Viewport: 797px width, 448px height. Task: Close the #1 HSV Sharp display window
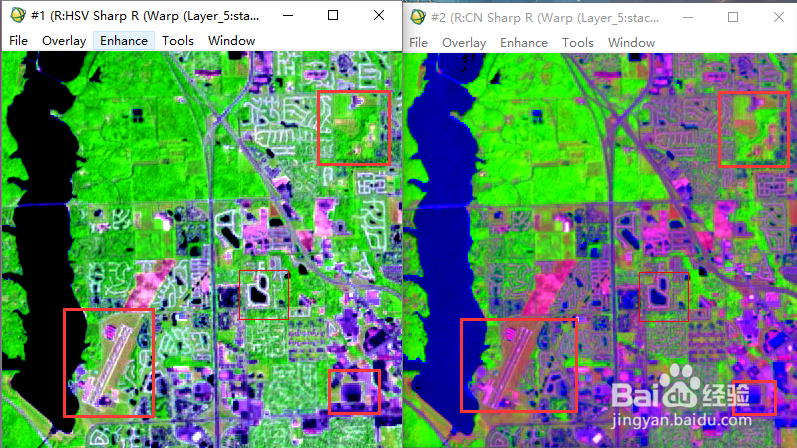[379, 15]
